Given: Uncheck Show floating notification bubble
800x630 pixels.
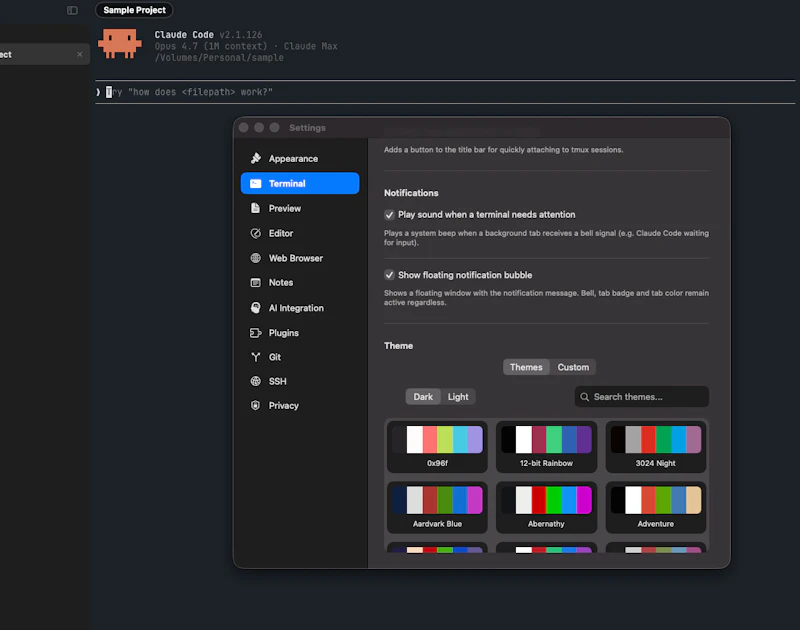Looking at the screenshot, I should coord(389,275).
